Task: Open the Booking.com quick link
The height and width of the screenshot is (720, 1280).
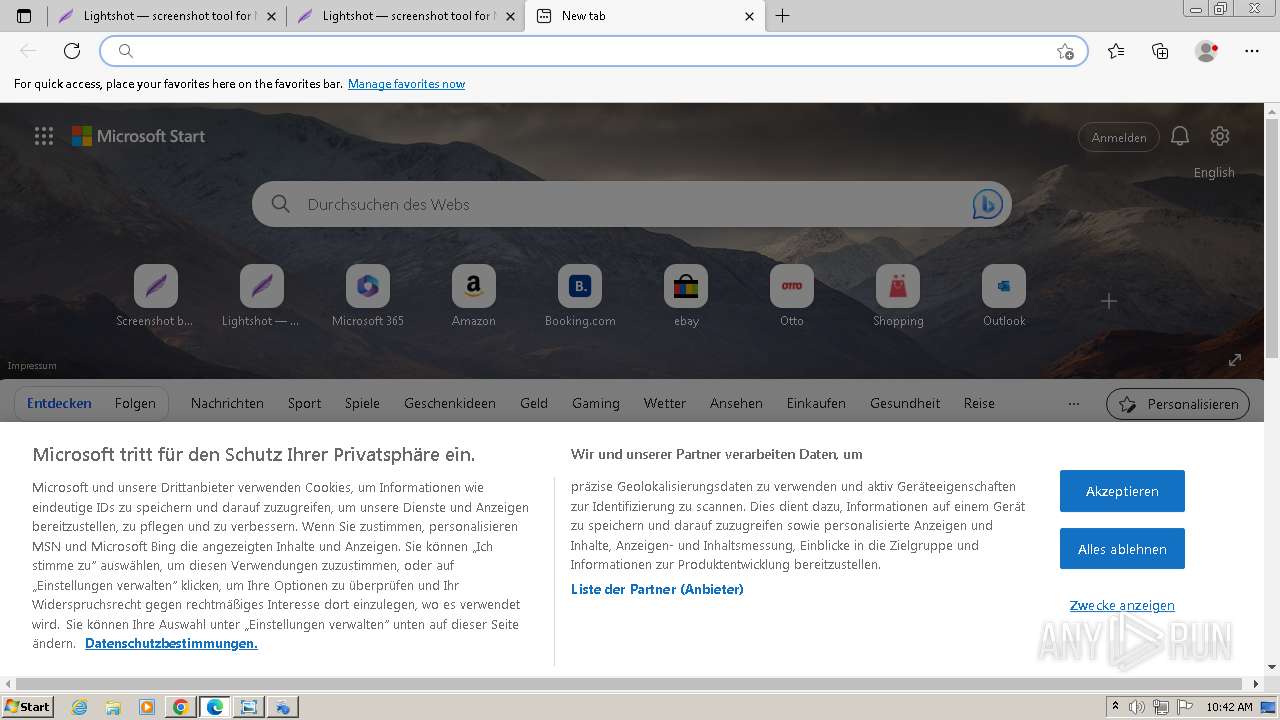Action: (580, 296)
